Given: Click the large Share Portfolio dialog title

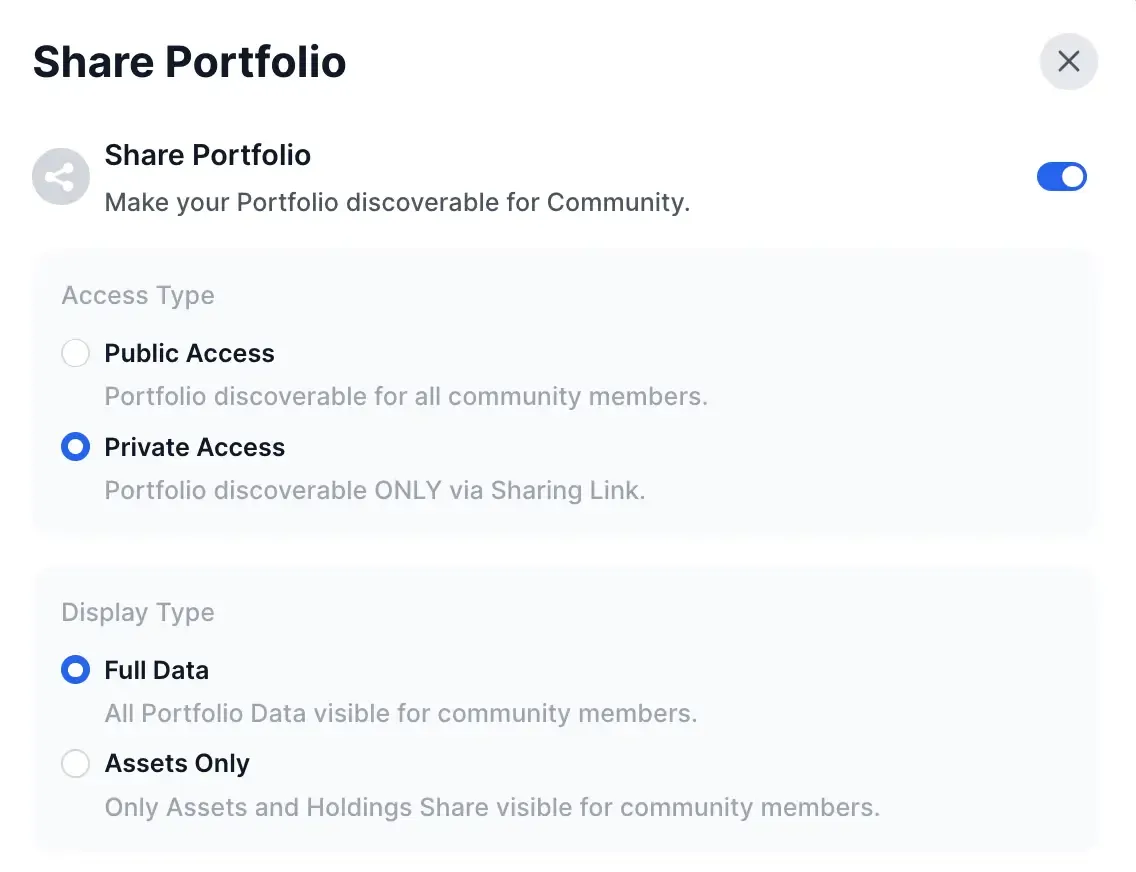Looking at the screenshot, I should 189,62.
